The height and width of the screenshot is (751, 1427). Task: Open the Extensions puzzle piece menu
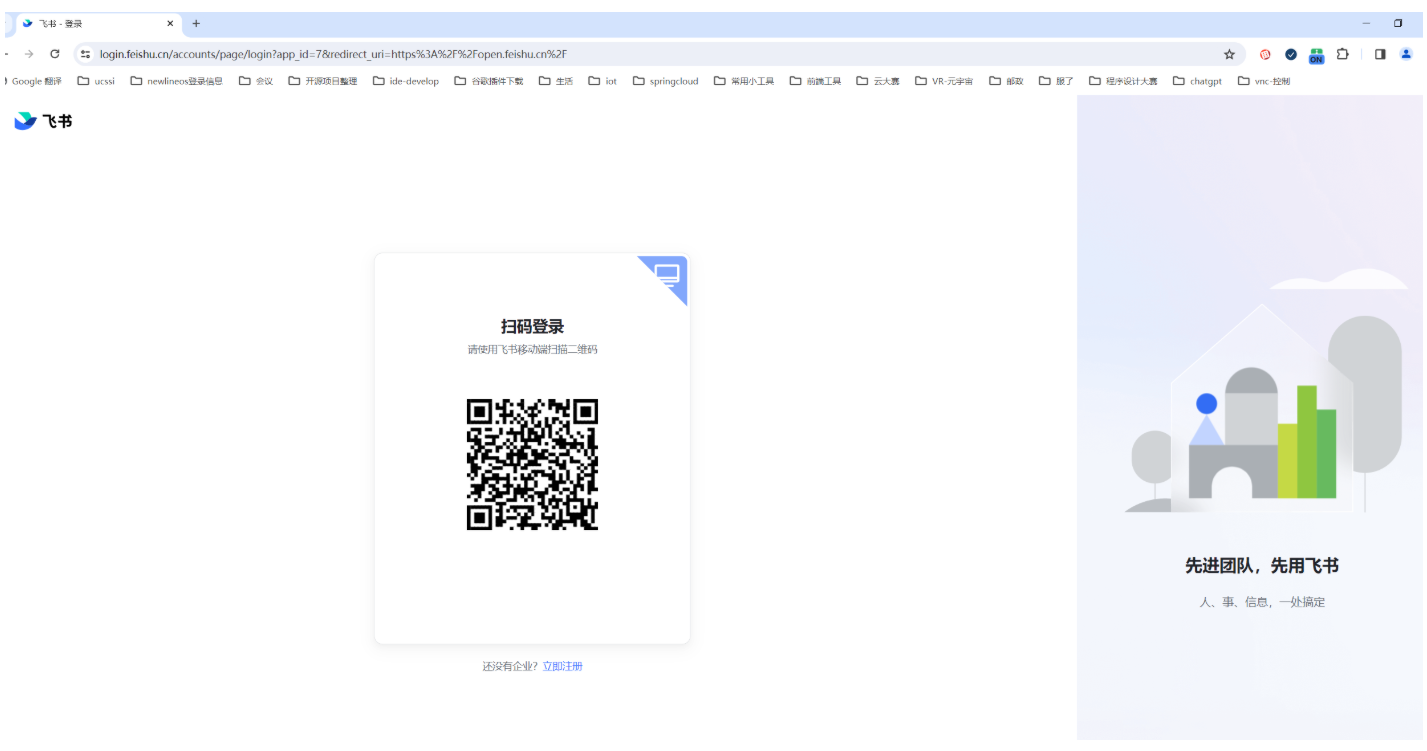[1342, 54]
